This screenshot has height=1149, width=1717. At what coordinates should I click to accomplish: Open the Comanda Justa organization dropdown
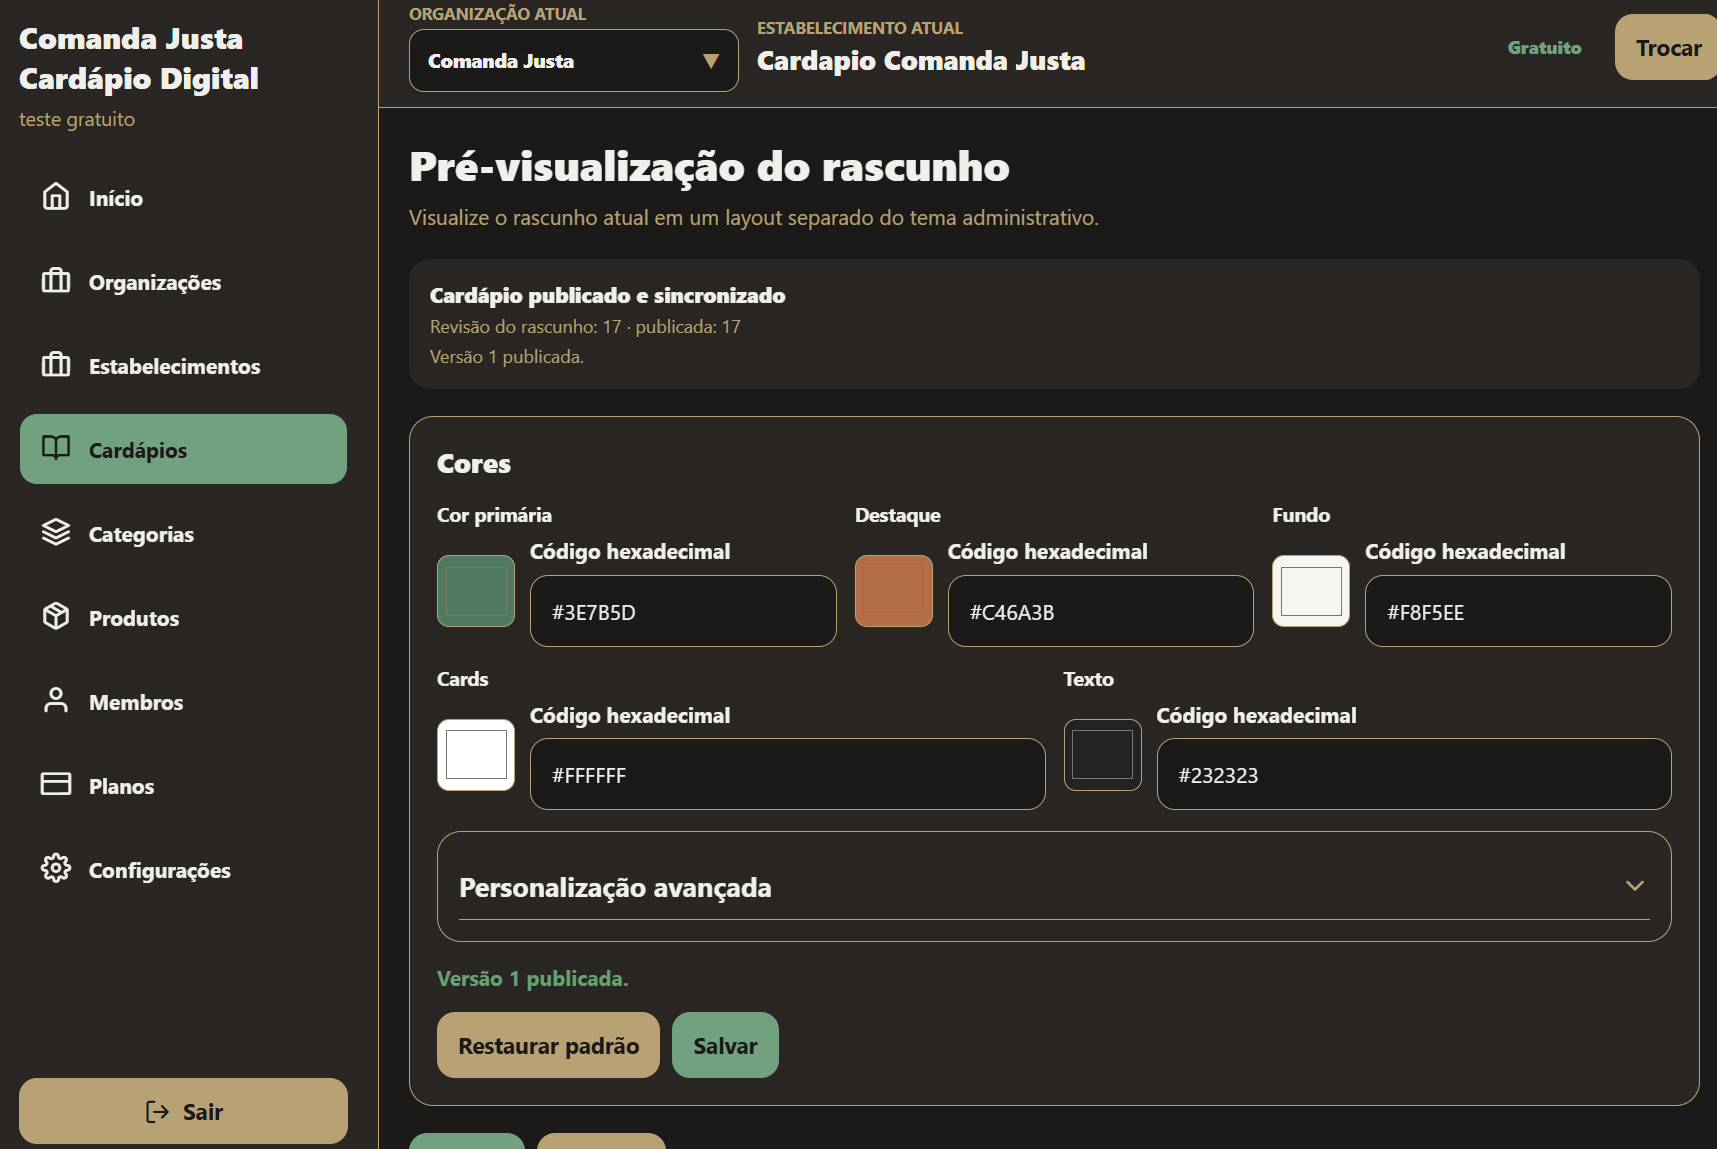574,61
